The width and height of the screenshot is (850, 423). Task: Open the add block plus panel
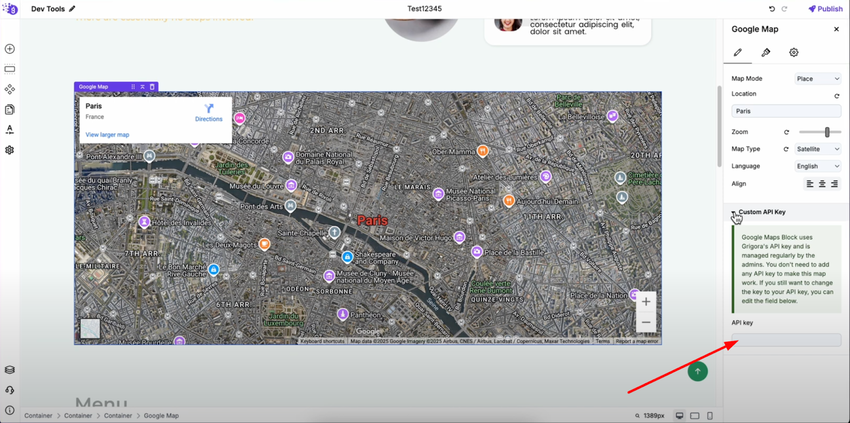click(9, 49)
